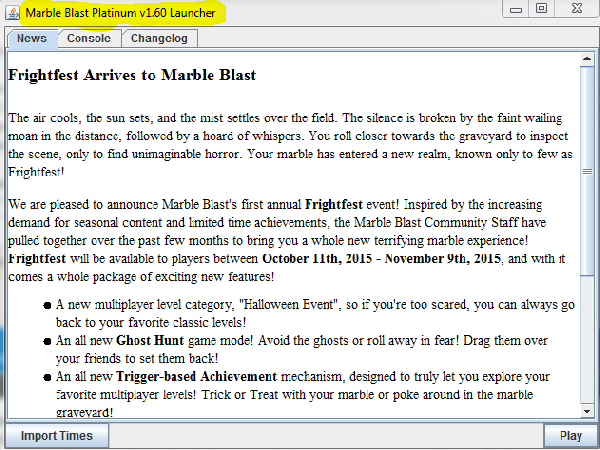Screen dimensions: 600x450
Task: Maximize the launcher window
Action: coord(541,8)
